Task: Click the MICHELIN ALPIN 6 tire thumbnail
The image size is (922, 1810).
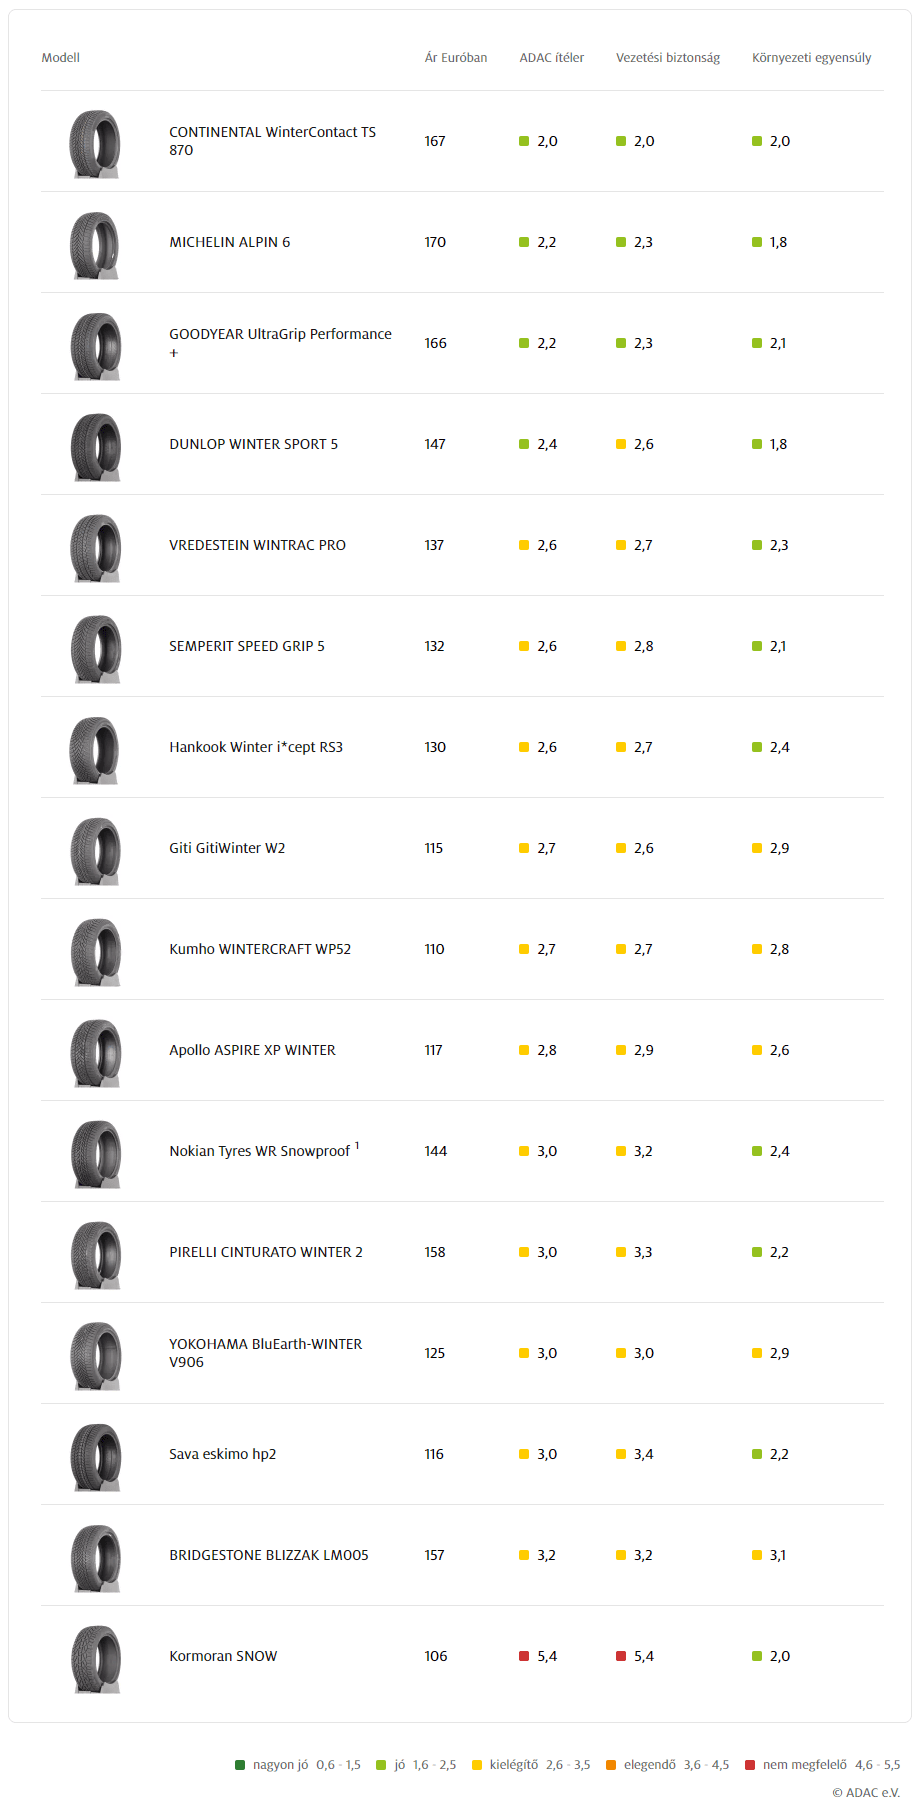Action: tap(95, 245)
